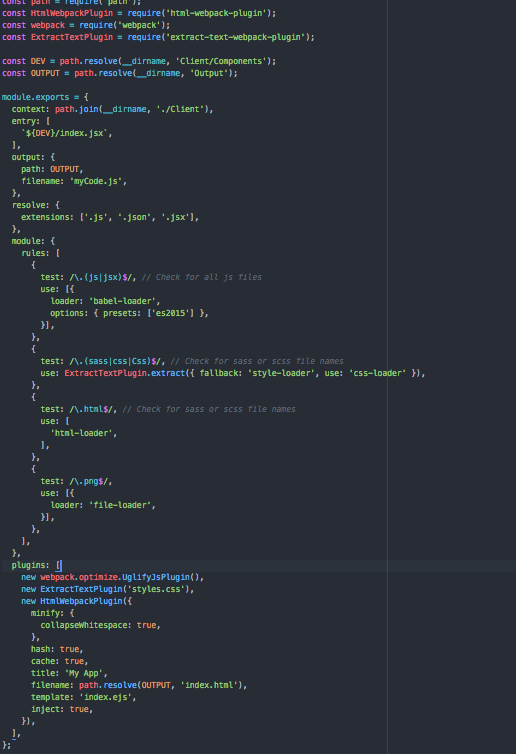Click the 'extract-text-webpack-plugin' string
Screen dimensions: 516x754
point(238,37)
